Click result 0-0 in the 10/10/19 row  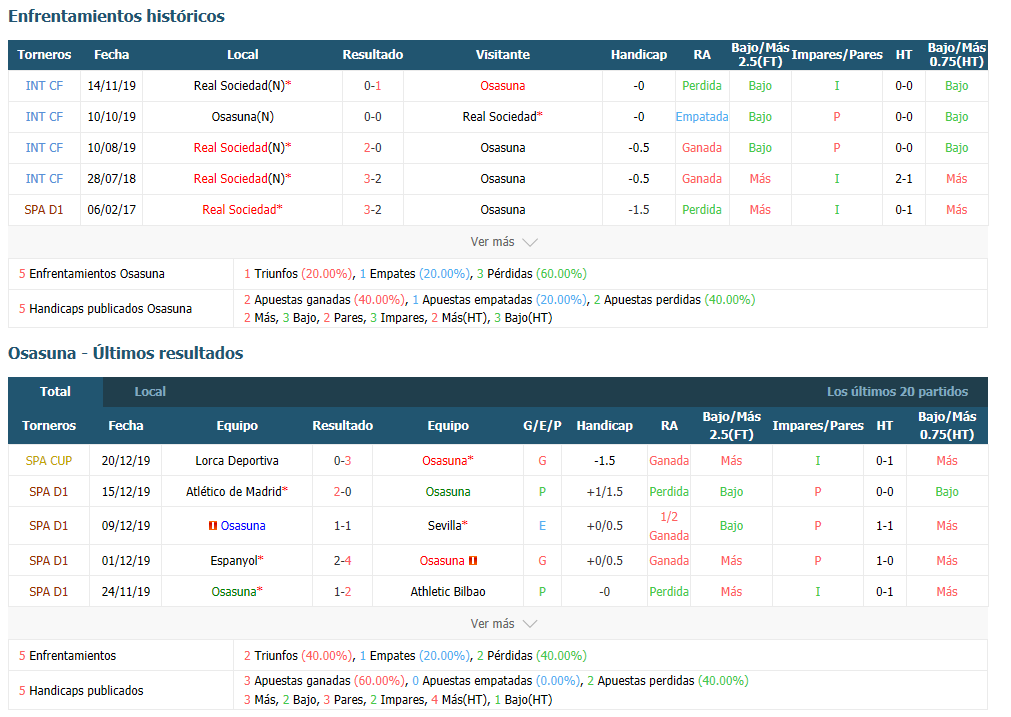click(x=373, y=117)
